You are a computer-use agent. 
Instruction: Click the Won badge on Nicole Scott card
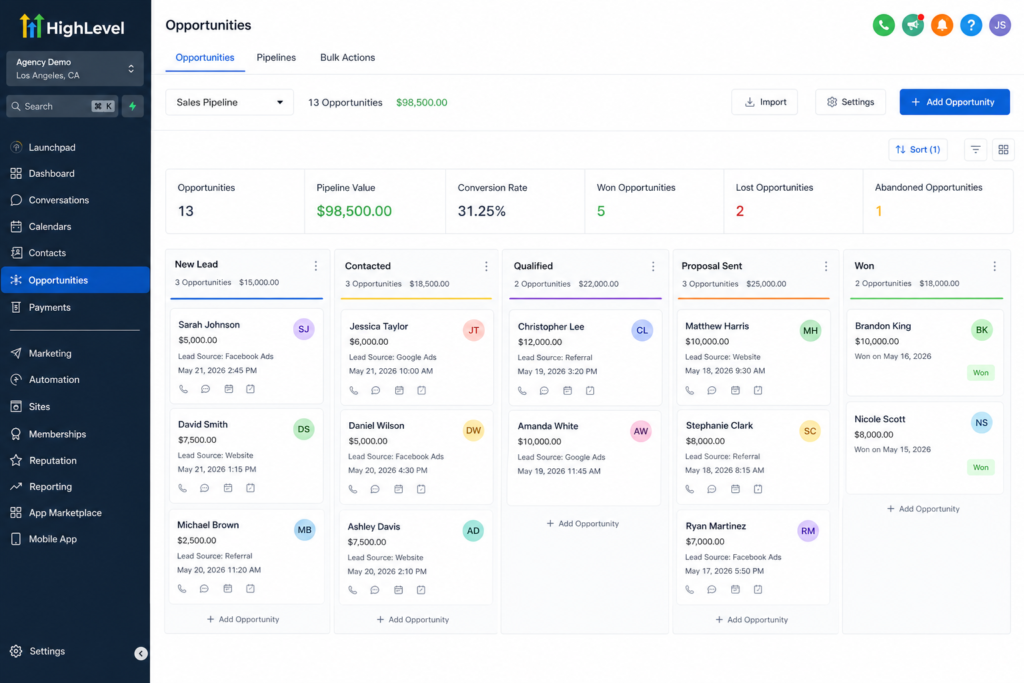pyautogui.click(x=980, y=468)
